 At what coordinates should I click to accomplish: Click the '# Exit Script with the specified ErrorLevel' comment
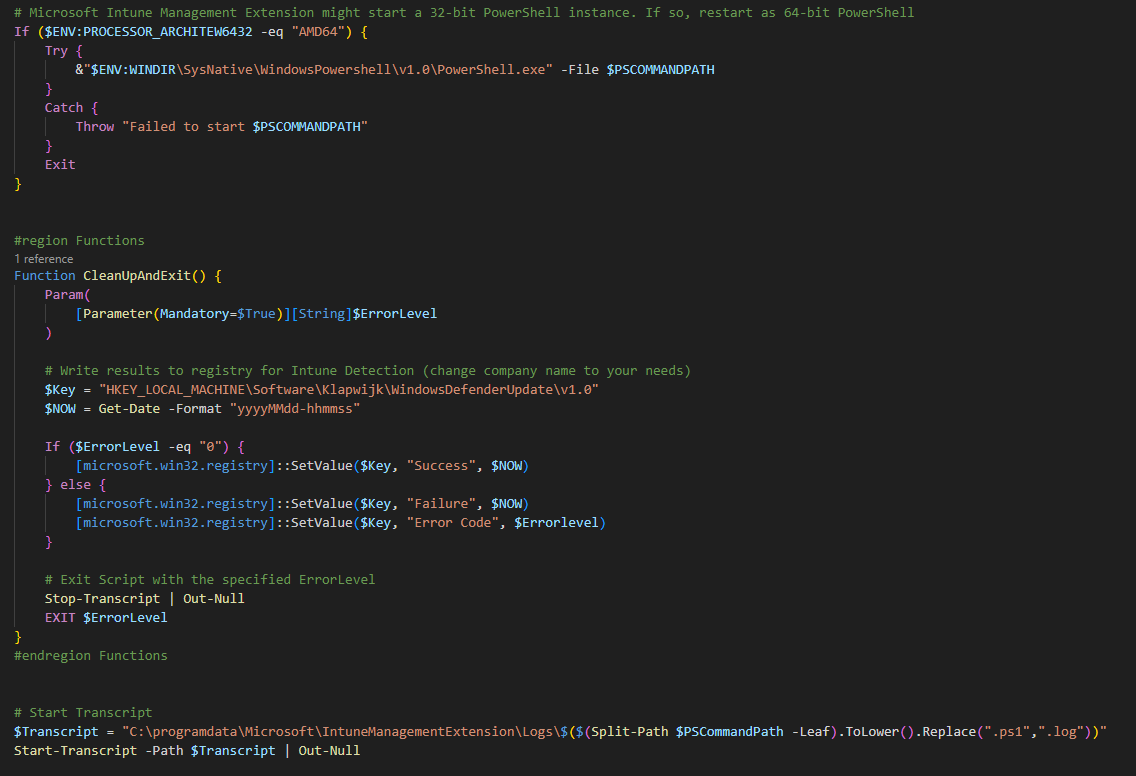coord(210,580)
